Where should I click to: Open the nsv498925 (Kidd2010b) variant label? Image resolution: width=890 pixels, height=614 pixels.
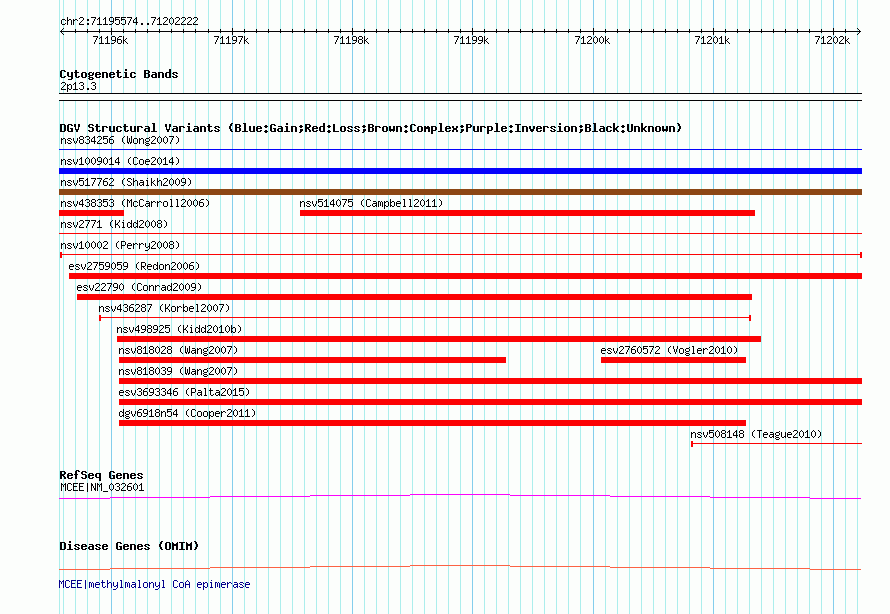coord(179,329)
